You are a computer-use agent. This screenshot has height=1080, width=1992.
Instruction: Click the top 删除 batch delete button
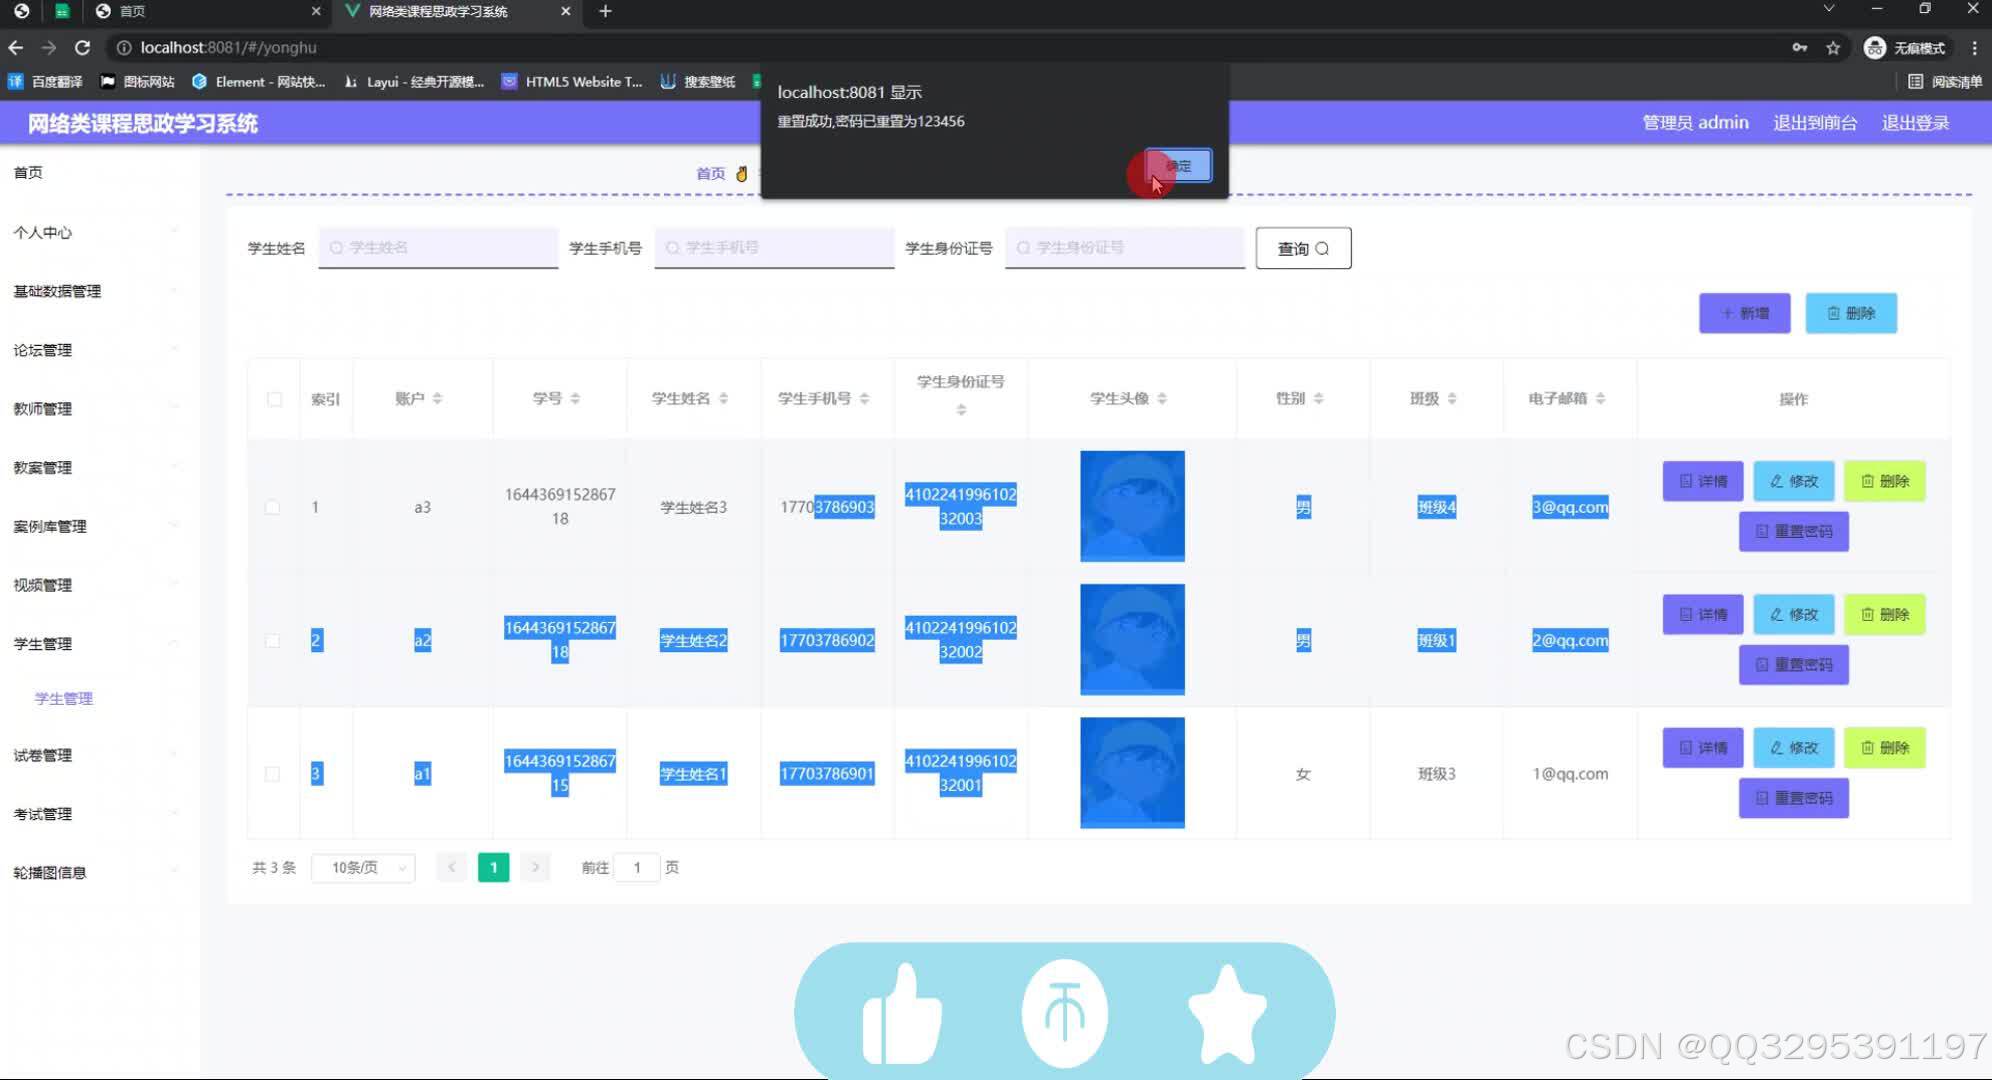pyautogui.click(x=1850, y=313)
